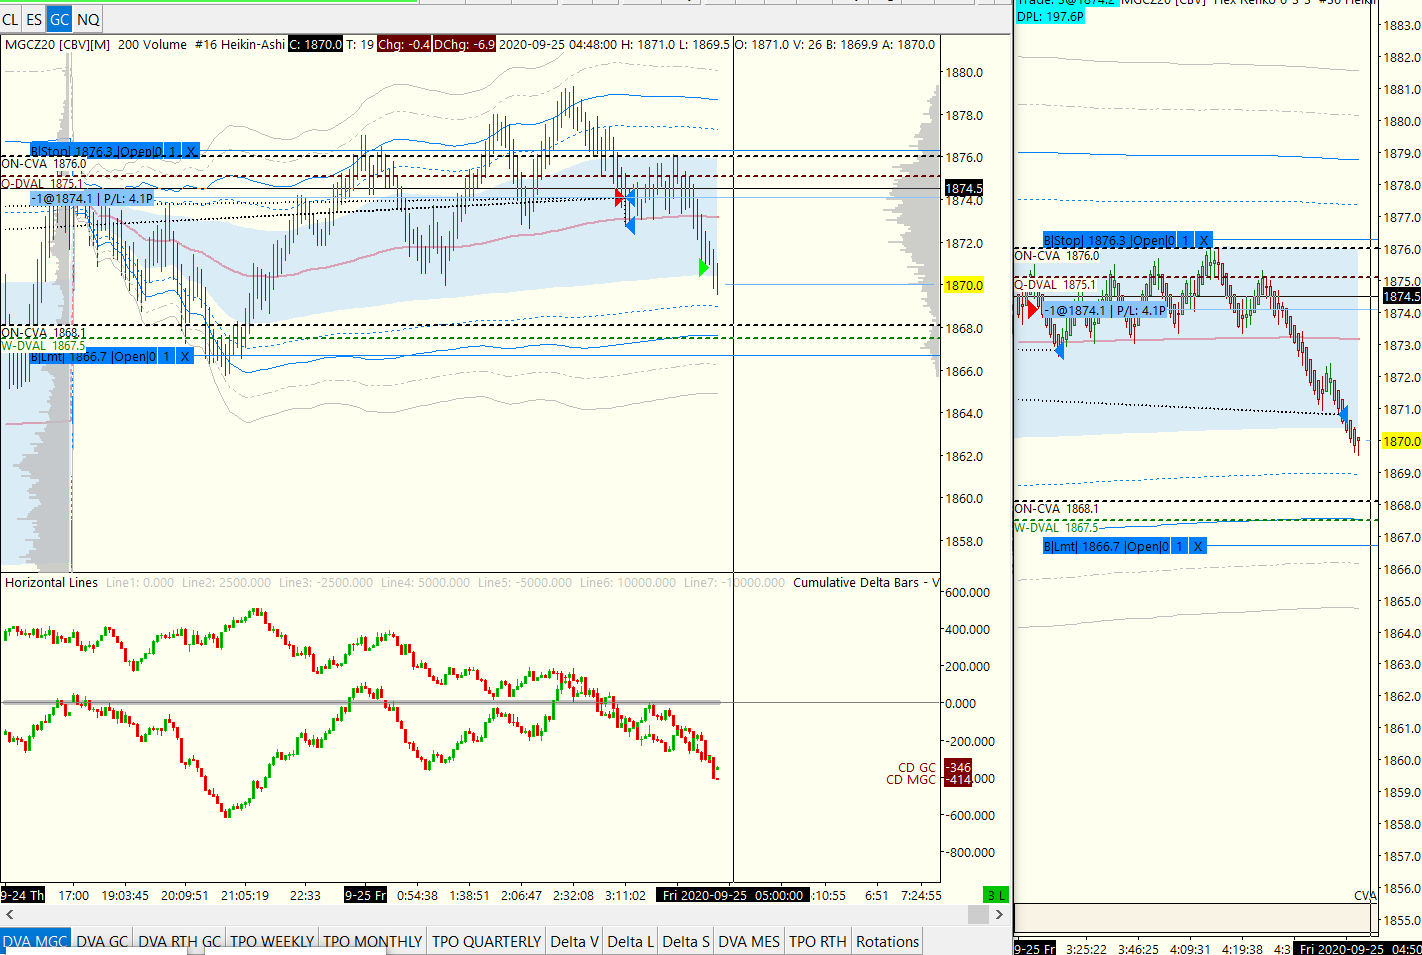Open the Rotations chart tab

point(887,941)
